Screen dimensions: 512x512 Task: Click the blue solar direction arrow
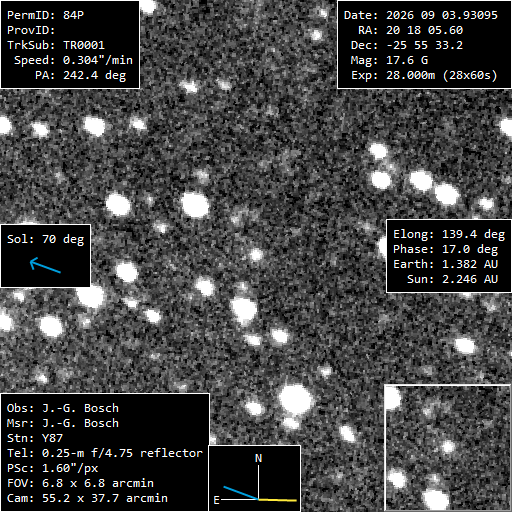pyautogui.click(x=45, y=265)
